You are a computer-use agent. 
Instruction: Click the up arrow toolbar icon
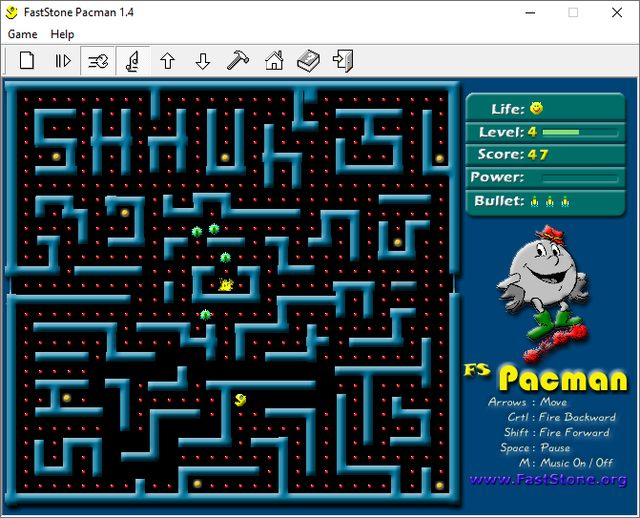tap(167, 61)
